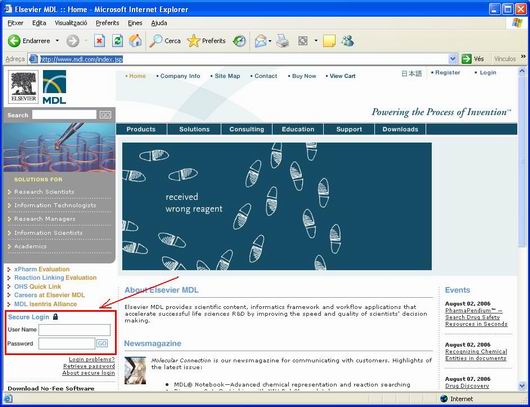Expand the Vincles links toolbar chevron
This screenshot has height=407, width=530.
click(x=524, y=57)
